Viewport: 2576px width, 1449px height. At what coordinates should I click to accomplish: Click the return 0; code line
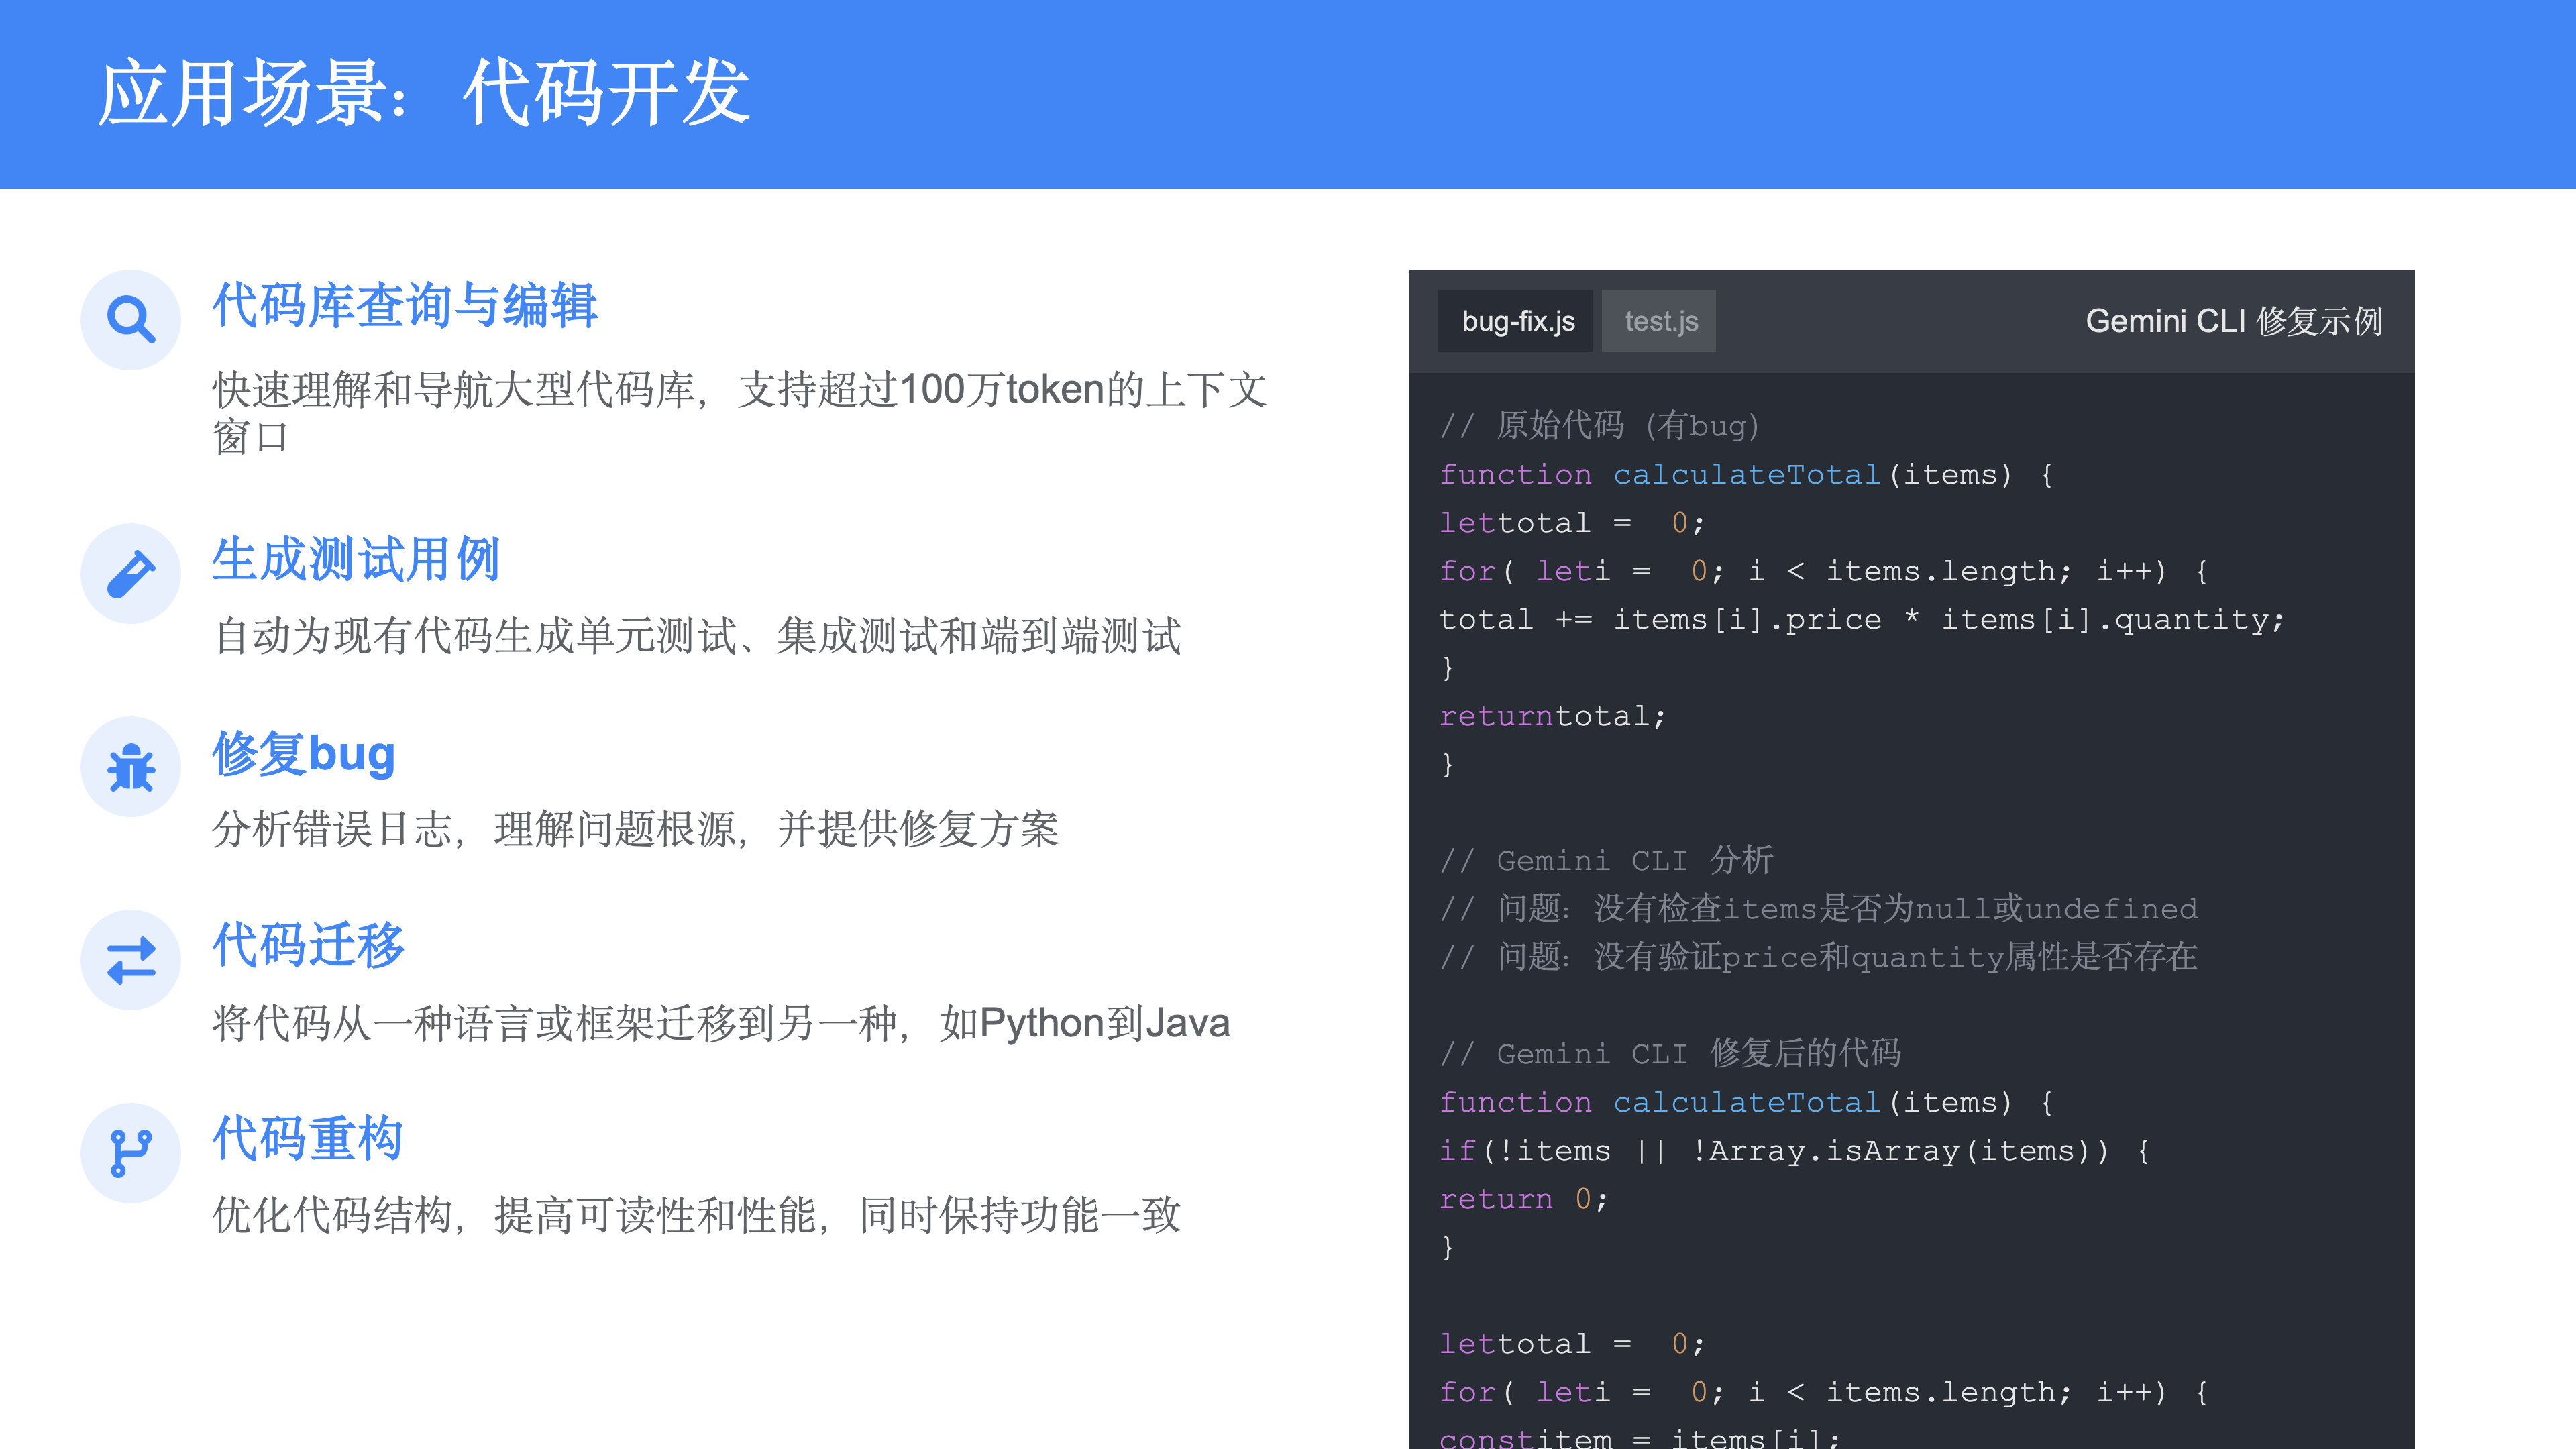click(x=1524, y=1199)
